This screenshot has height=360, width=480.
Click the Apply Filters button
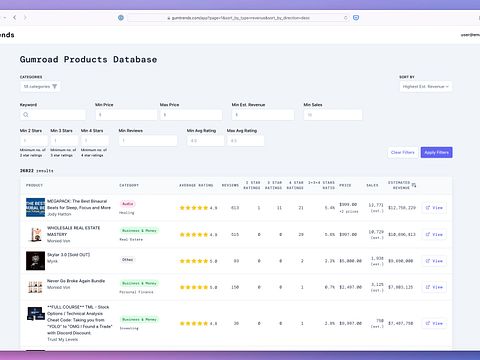tap(436, 152)
